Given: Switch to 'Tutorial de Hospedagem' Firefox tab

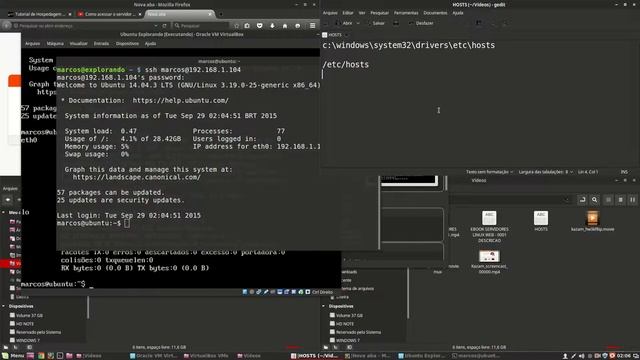Looking at the screenshot, I should (39, 14).
